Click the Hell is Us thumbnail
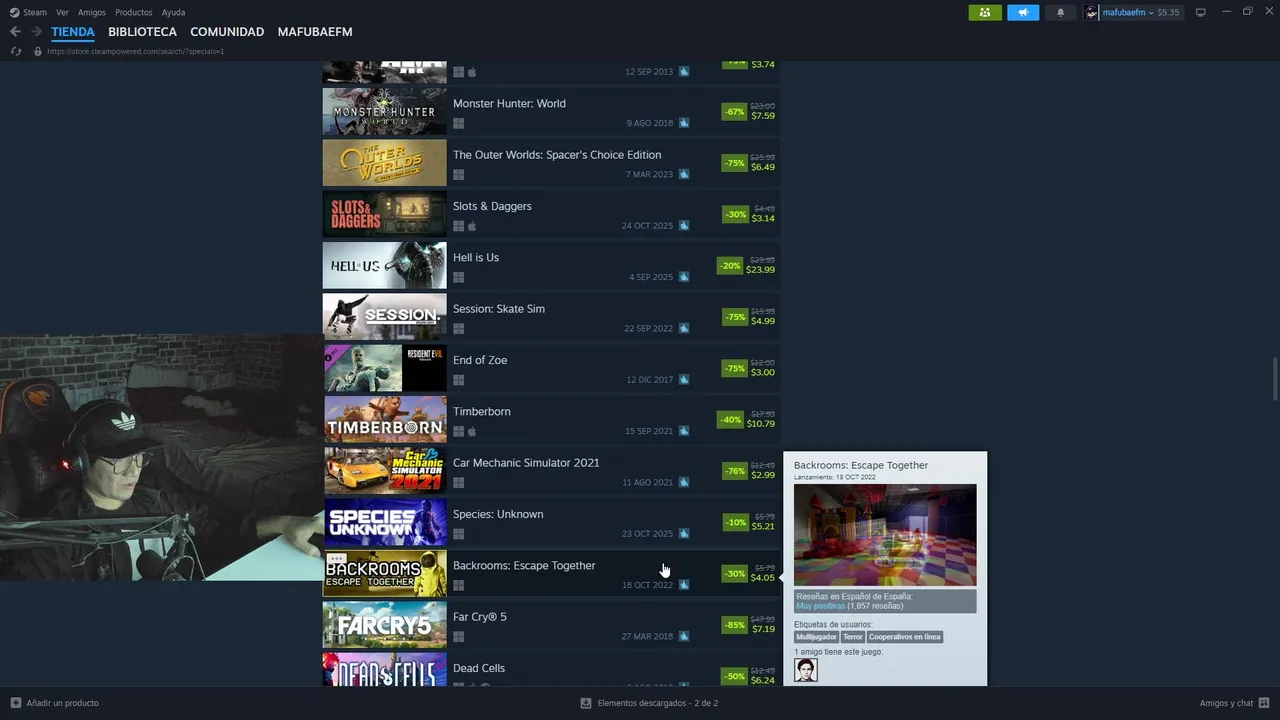 (x=385, y=266)
